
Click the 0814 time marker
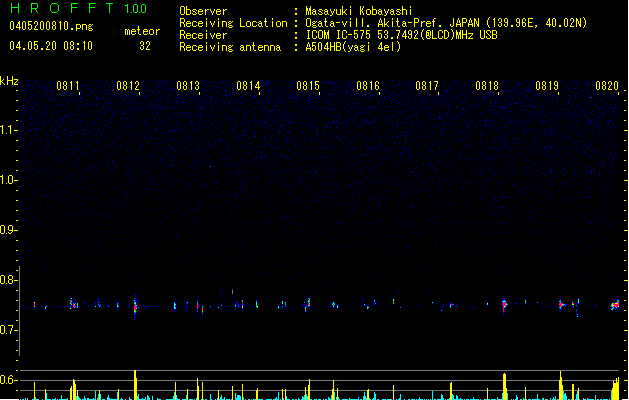pos(248,86)
